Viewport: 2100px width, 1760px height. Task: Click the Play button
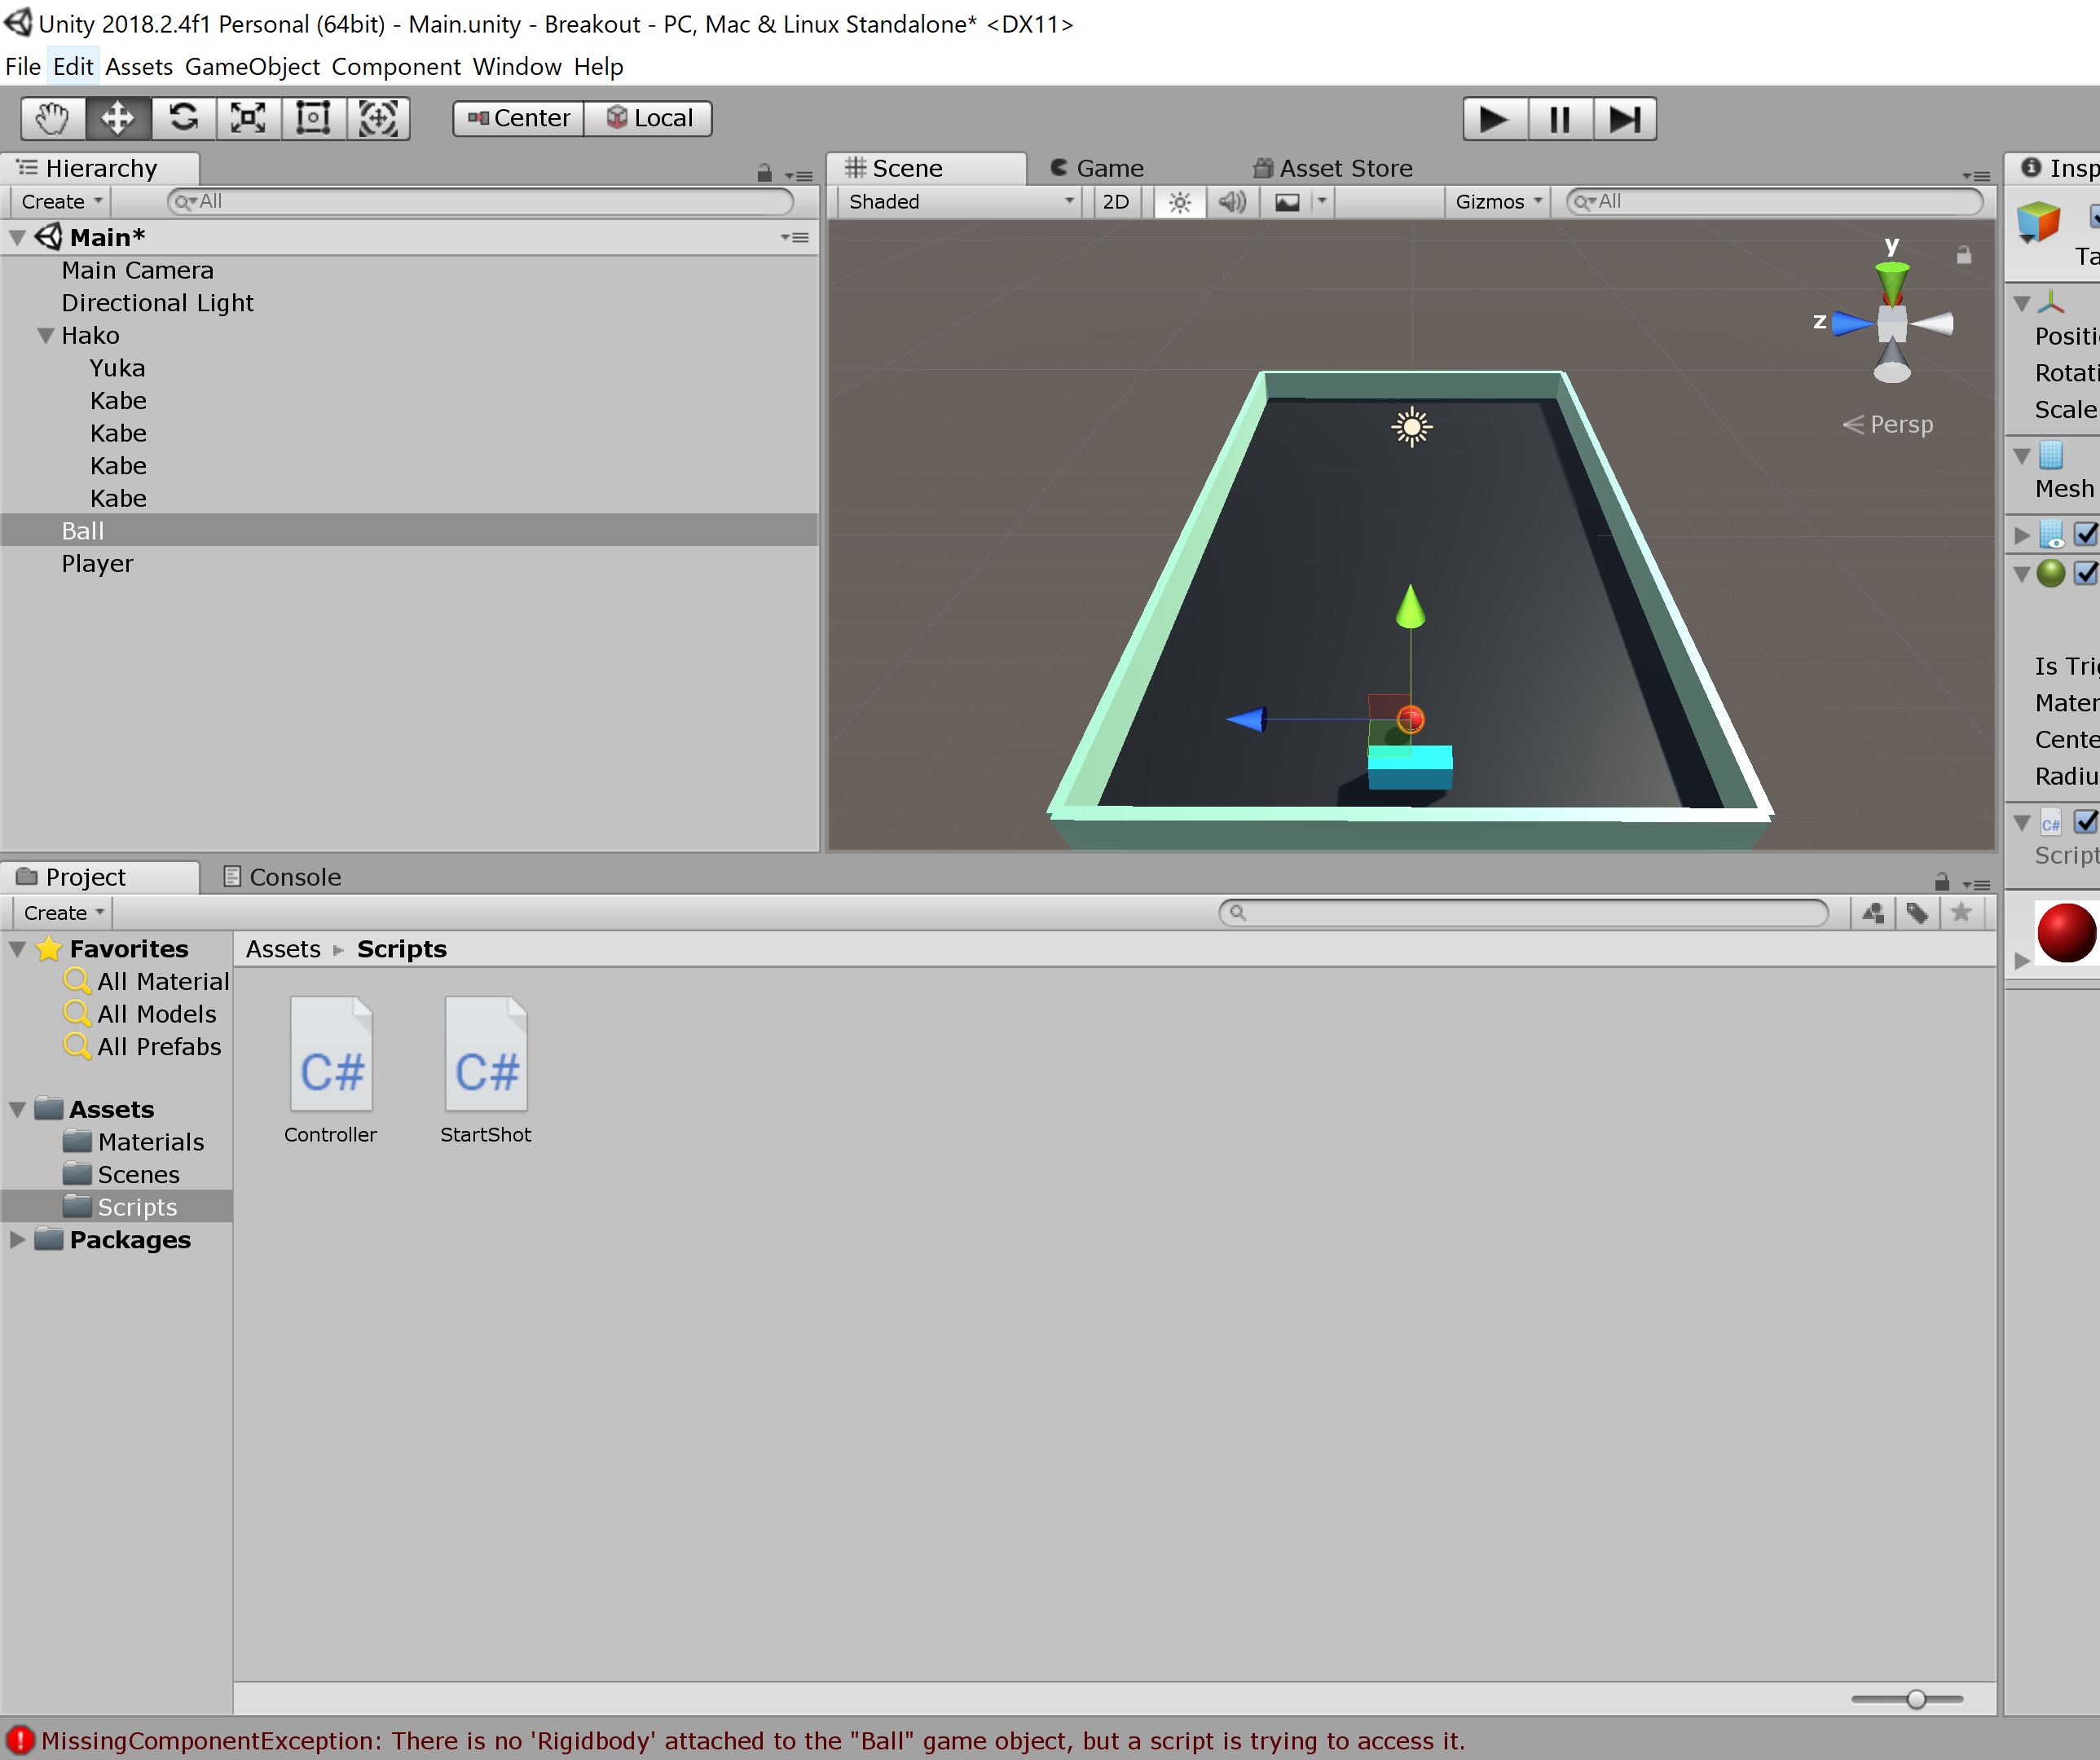pos(1495,119)
